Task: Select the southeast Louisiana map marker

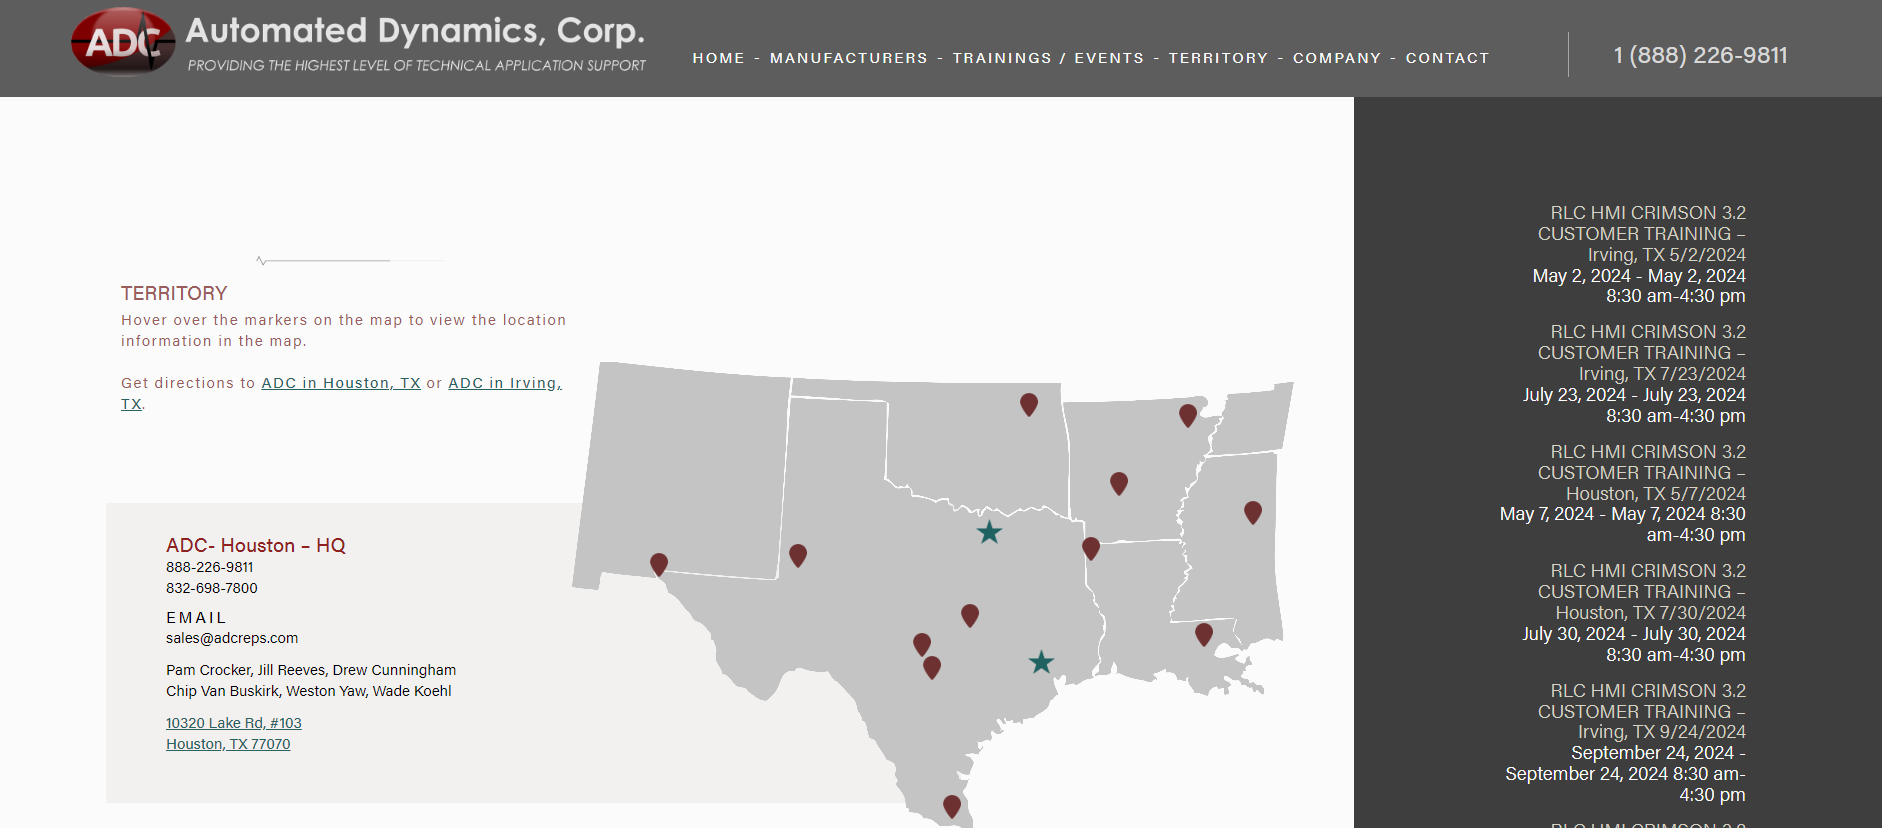Action: [x=1204, y=634]
